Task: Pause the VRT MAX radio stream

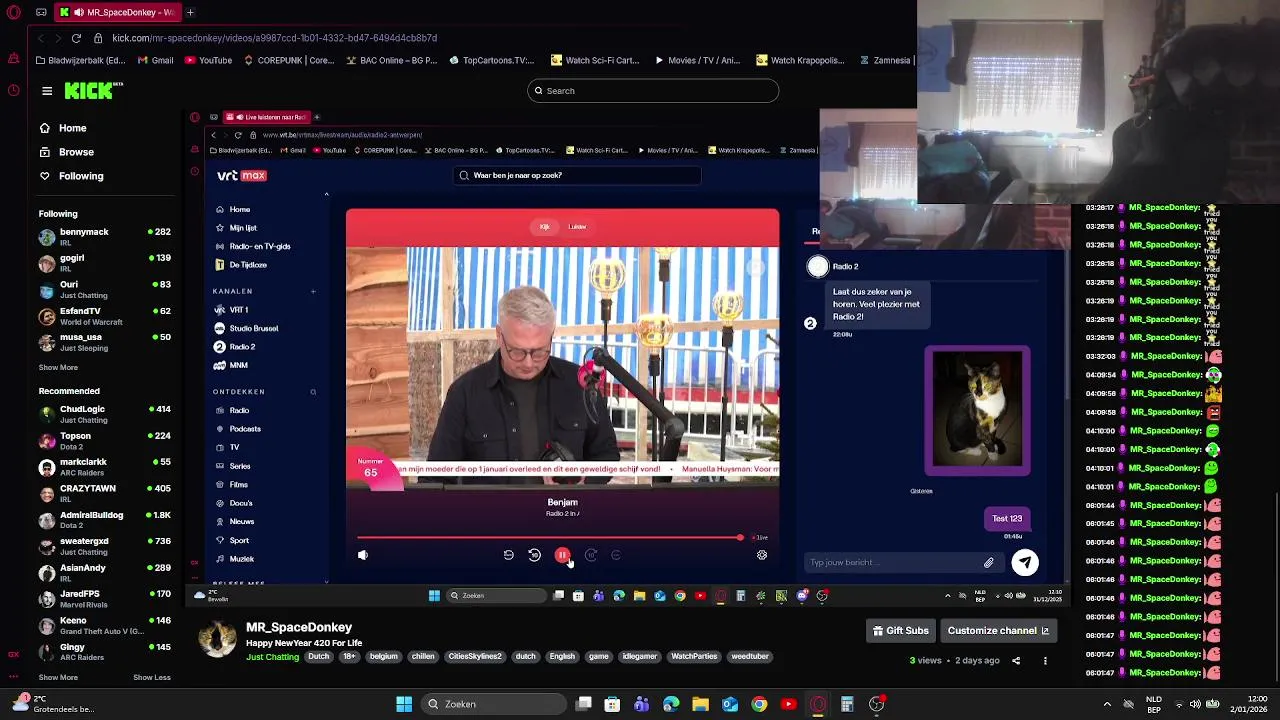Action: coord(562,555)
